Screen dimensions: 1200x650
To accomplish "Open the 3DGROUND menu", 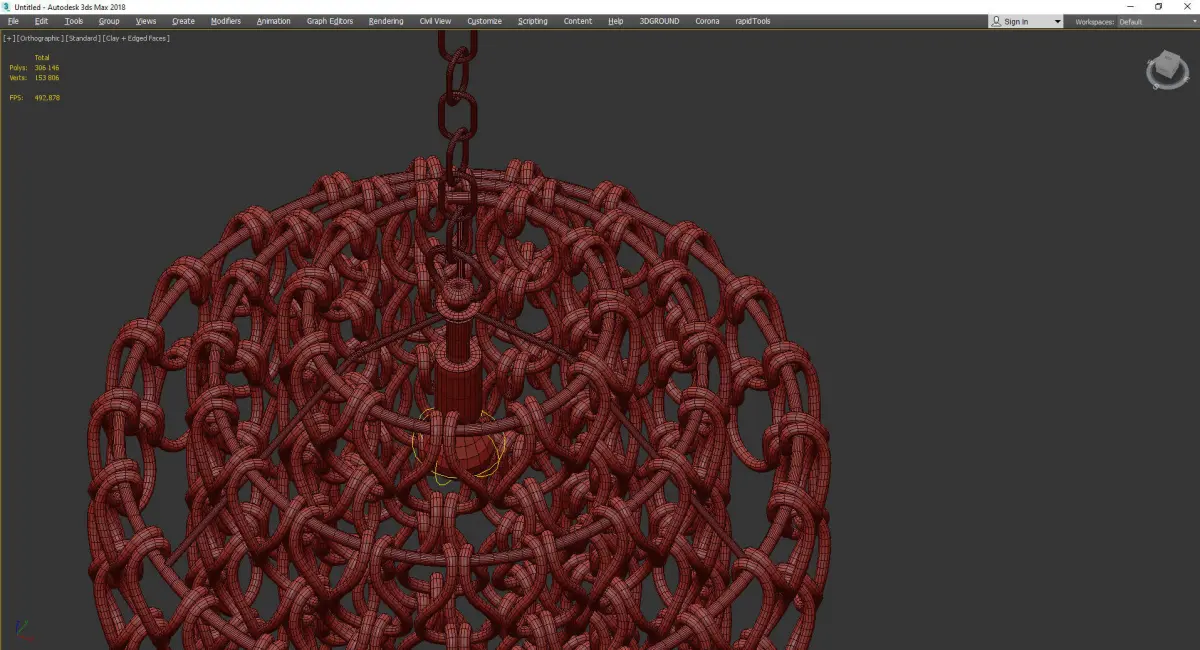I will pos(661,21).
